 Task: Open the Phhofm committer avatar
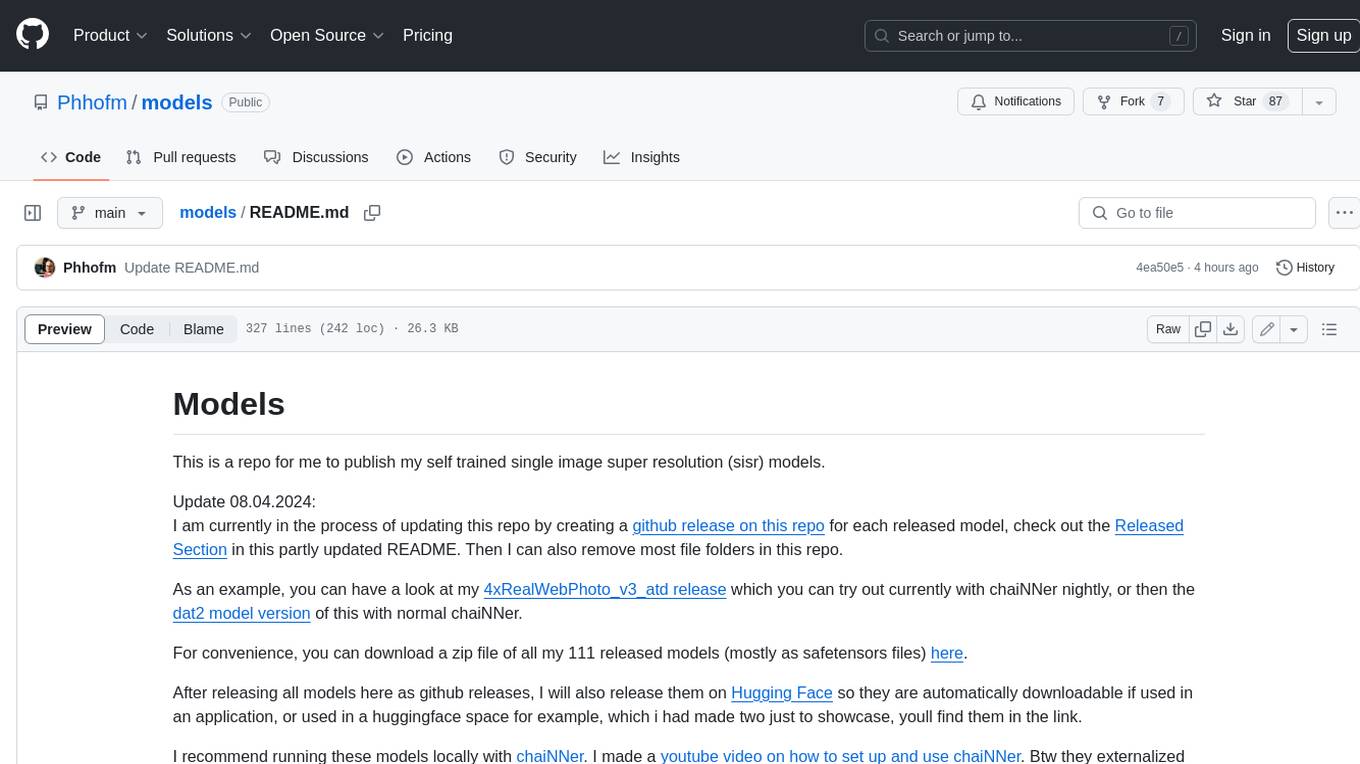[44, 267]
